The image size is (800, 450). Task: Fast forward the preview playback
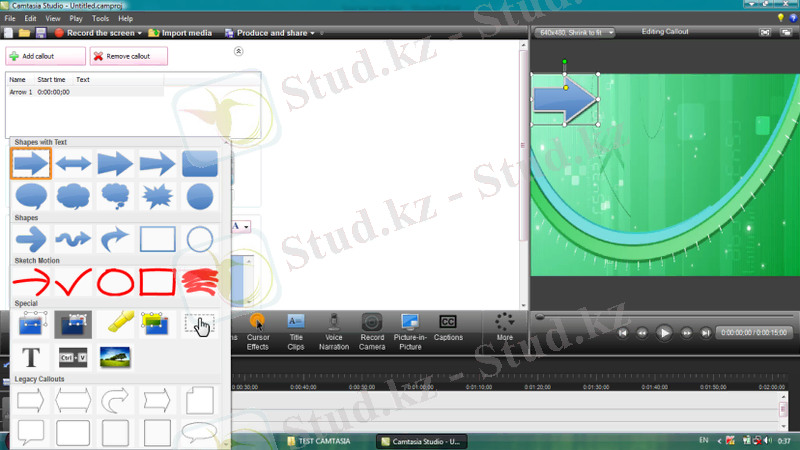click(687, 333)
